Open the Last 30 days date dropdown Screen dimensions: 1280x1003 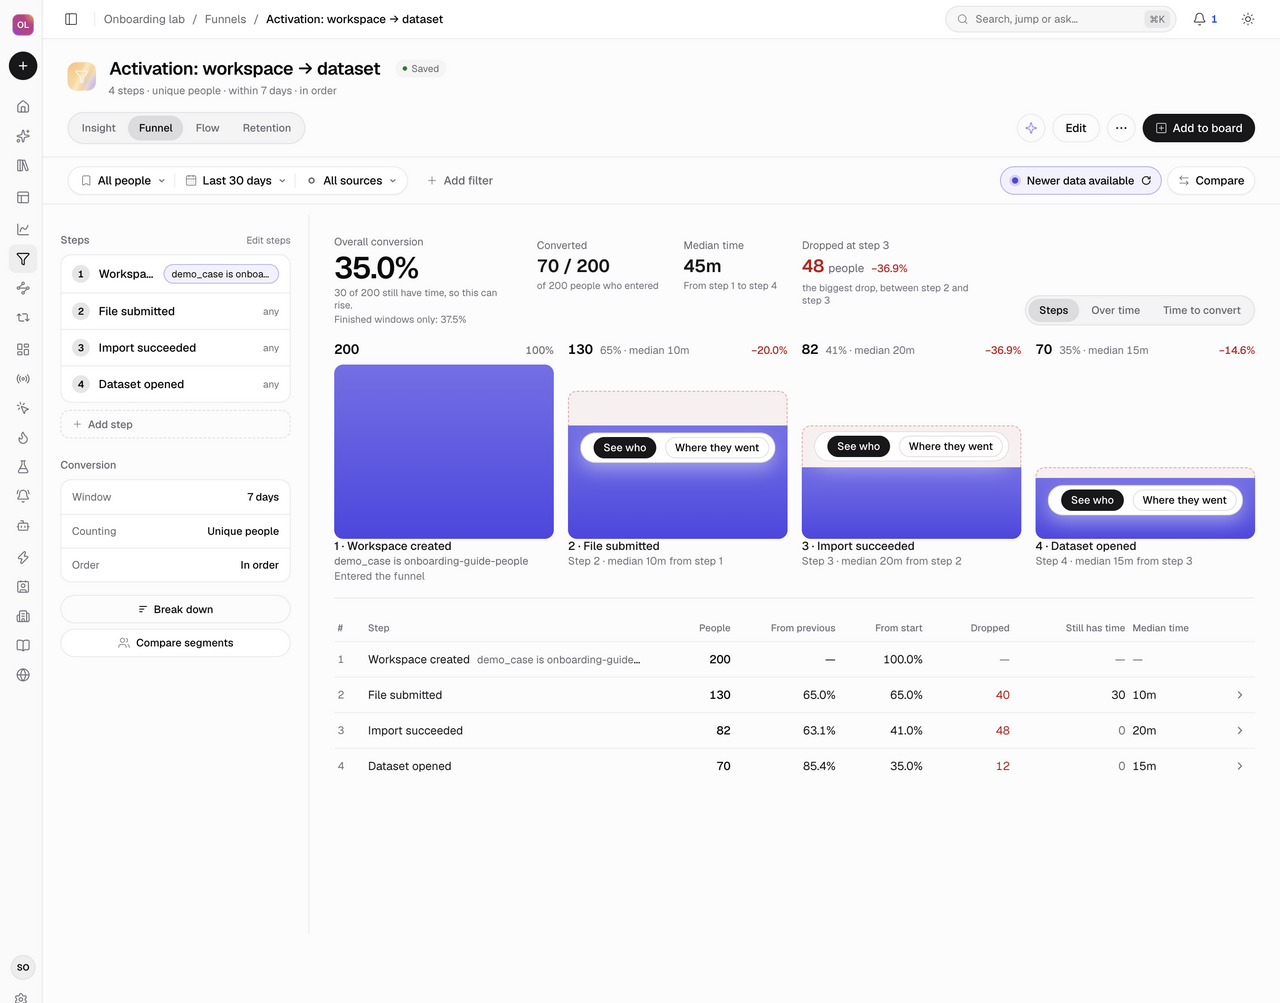(236, 181)
